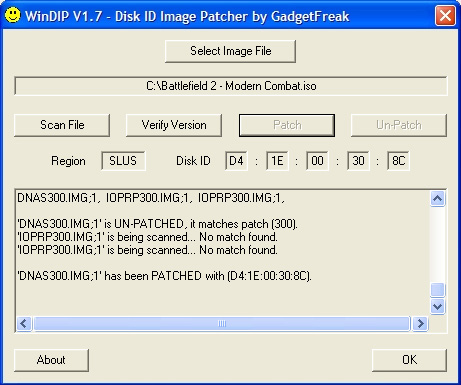Click the Disk ID field showing 8C
The height and width of the screenshot is (385, 461).
(x=398, y=161)
